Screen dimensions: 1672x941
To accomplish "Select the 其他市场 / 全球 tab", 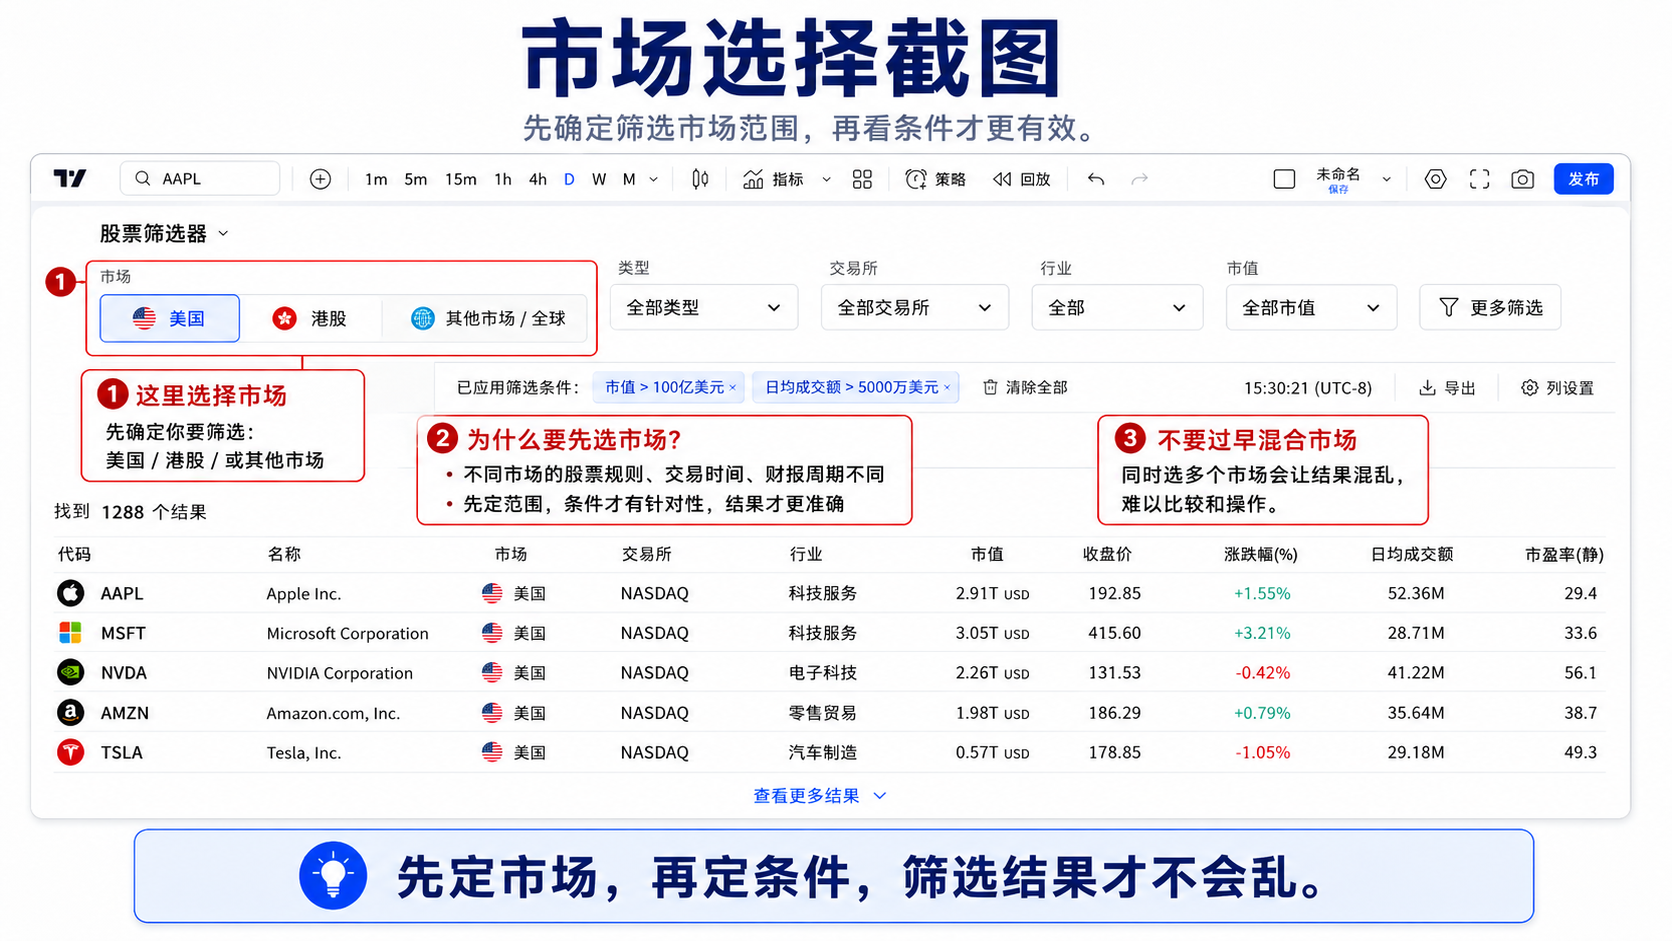I will tap(488, 318).
